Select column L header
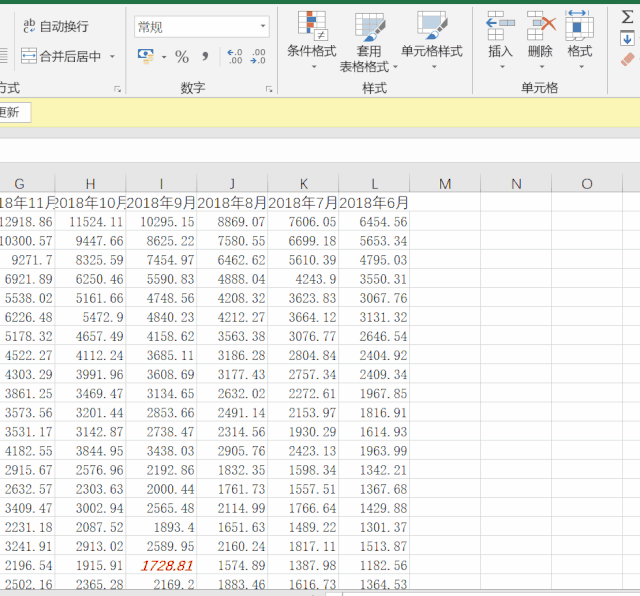Image resolution: width=640 pixels, height=596 pixels. (x=374, y=184)
